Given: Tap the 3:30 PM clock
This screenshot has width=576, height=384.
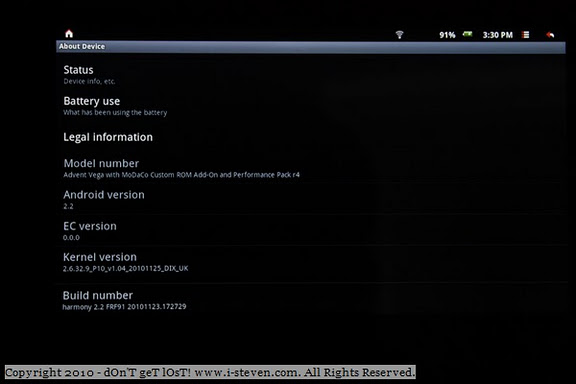Looking at the screenshot, I should click(497, 35).
